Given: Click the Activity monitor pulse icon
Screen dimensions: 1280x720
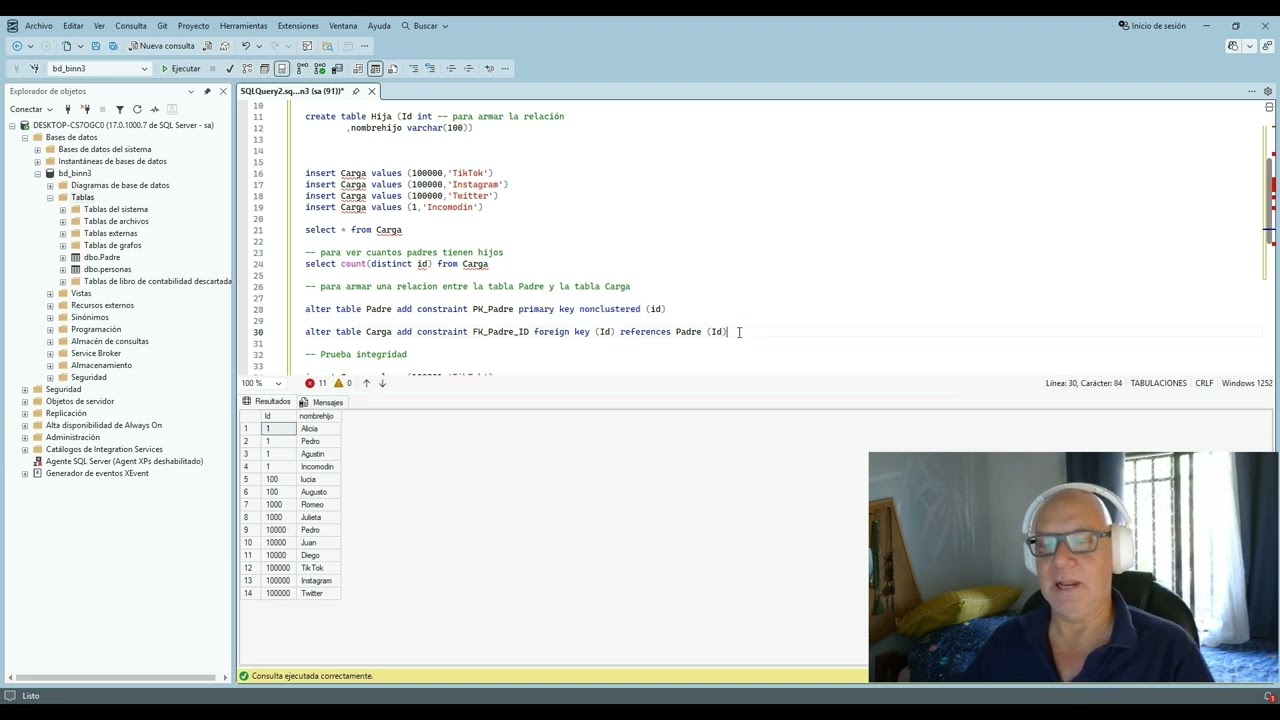Looking at the screenshot, I should tap(154, 109).
